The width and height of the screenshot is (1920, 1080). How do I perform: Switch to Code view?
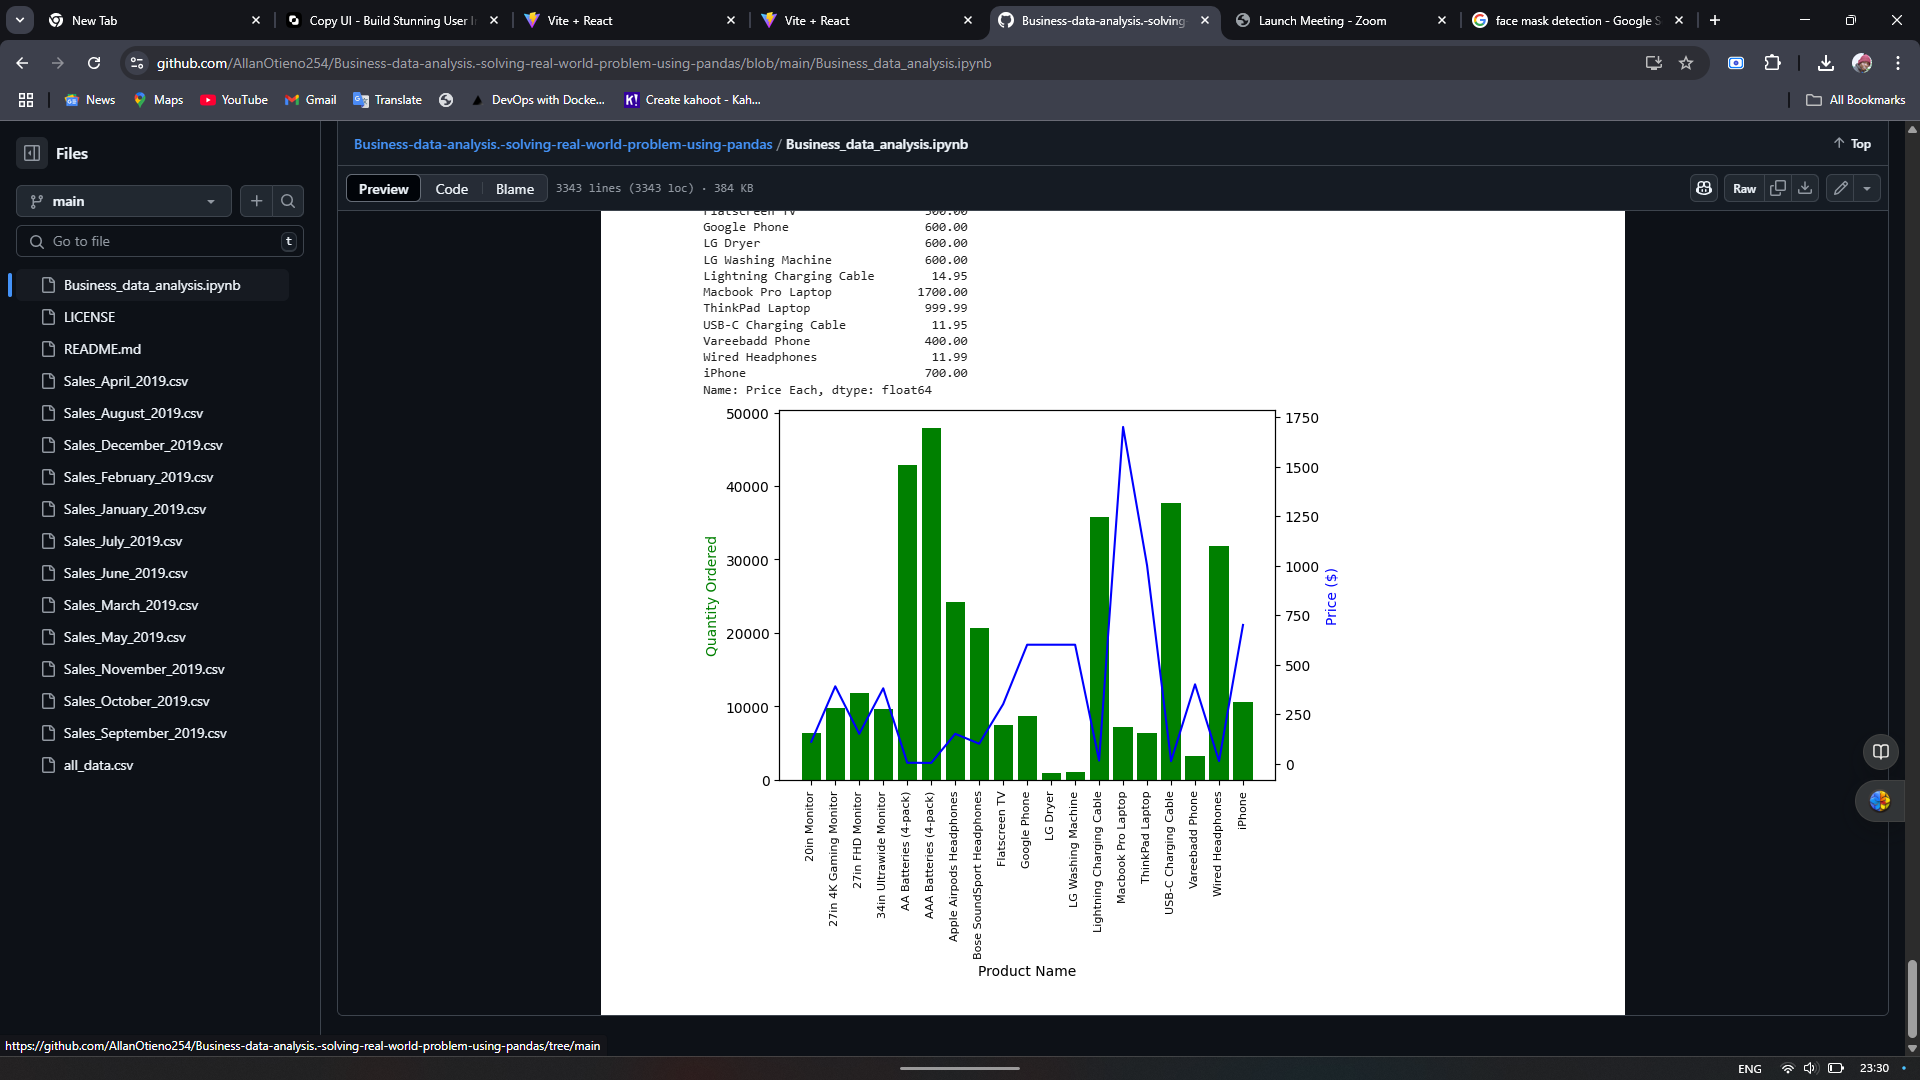[451, 189]
